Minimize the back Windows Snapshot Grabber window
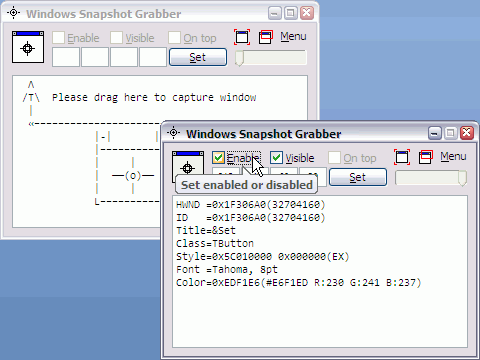480x360 pixels. tap(275, 13)
